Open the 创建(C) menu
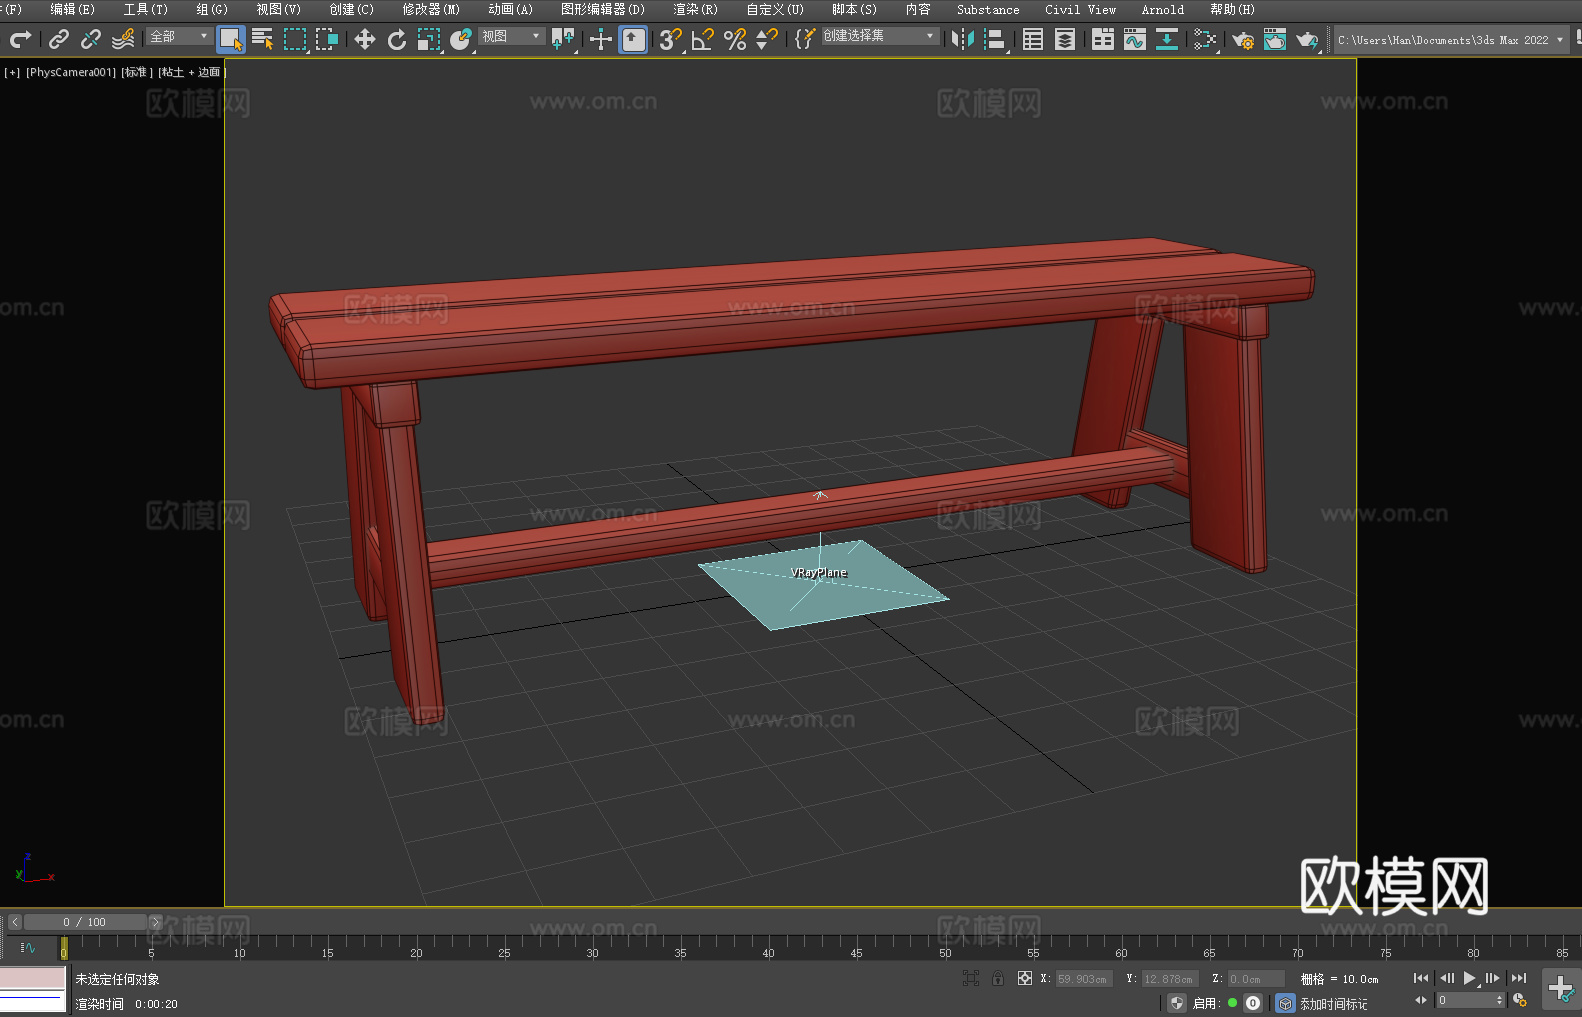The height and width of the screenshot is (1017, 1582). 352,9
